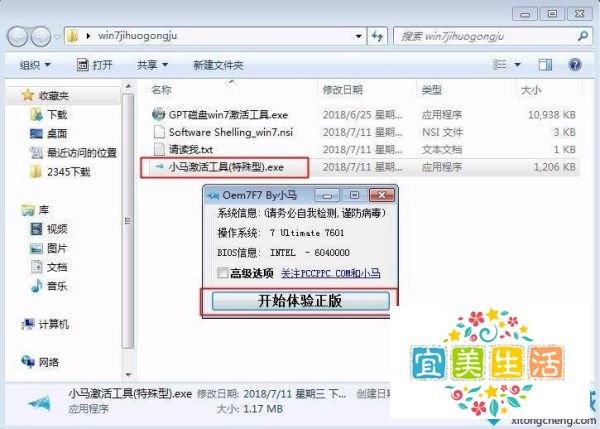Select GPT磁盘win7激活工具.exe file
This screenshot has width=600, height=429.
tap(228, 114)
